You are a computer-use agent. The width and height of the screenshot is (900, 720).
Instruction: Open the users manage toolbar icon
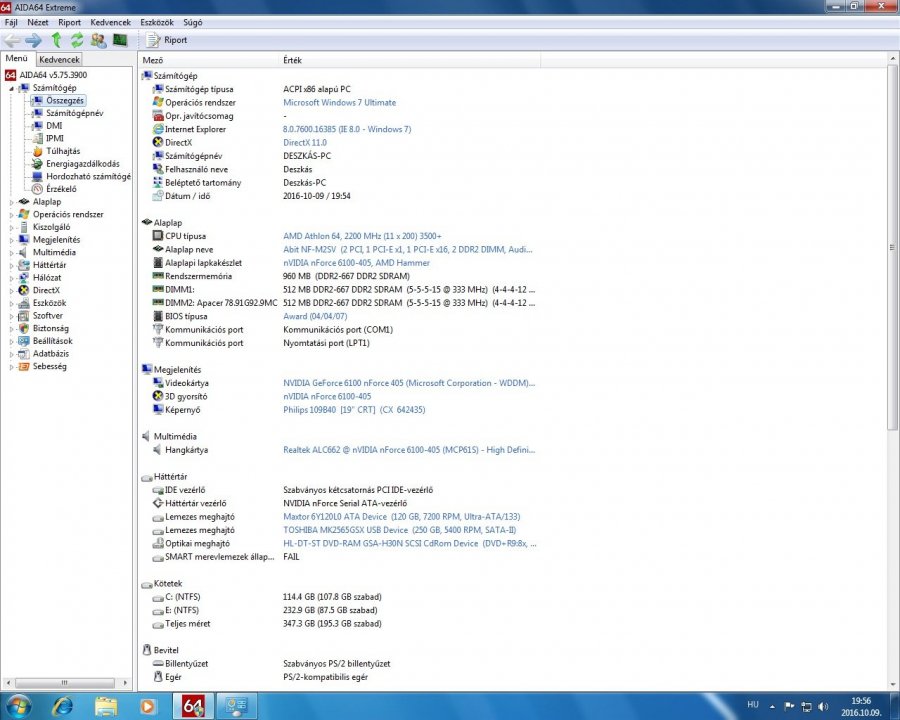tap(98, 40)
